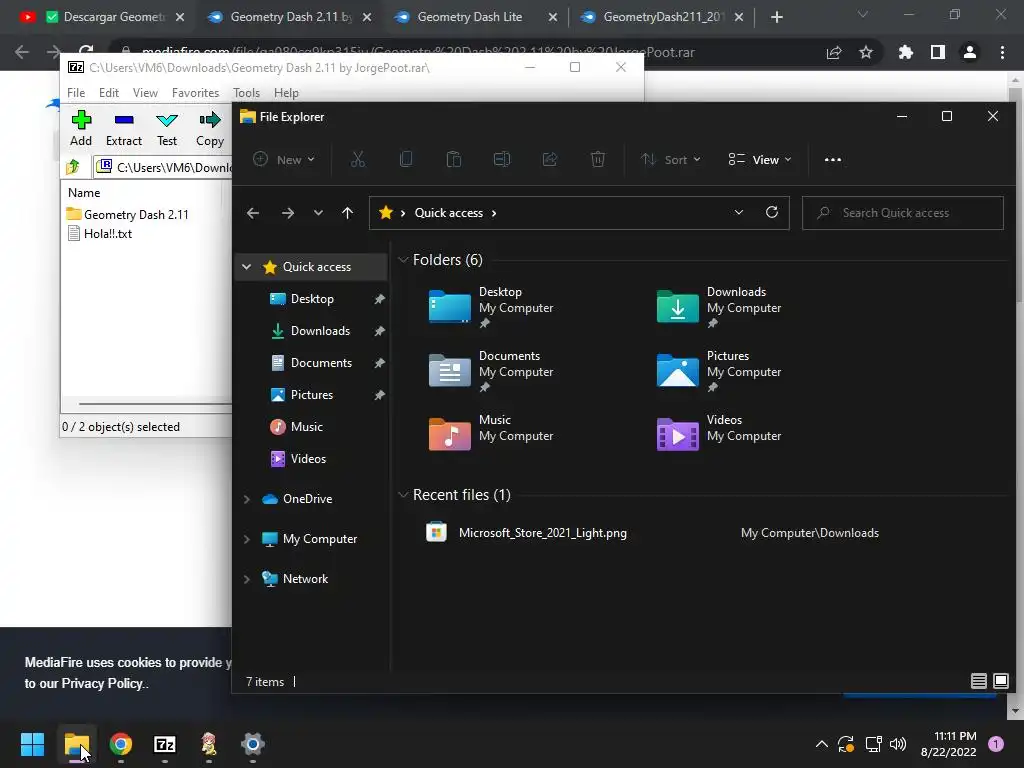The width and height of the screenshot is (1024, 768).
Task: Click the Add button in 7-Zip
Action: point(81,129)
